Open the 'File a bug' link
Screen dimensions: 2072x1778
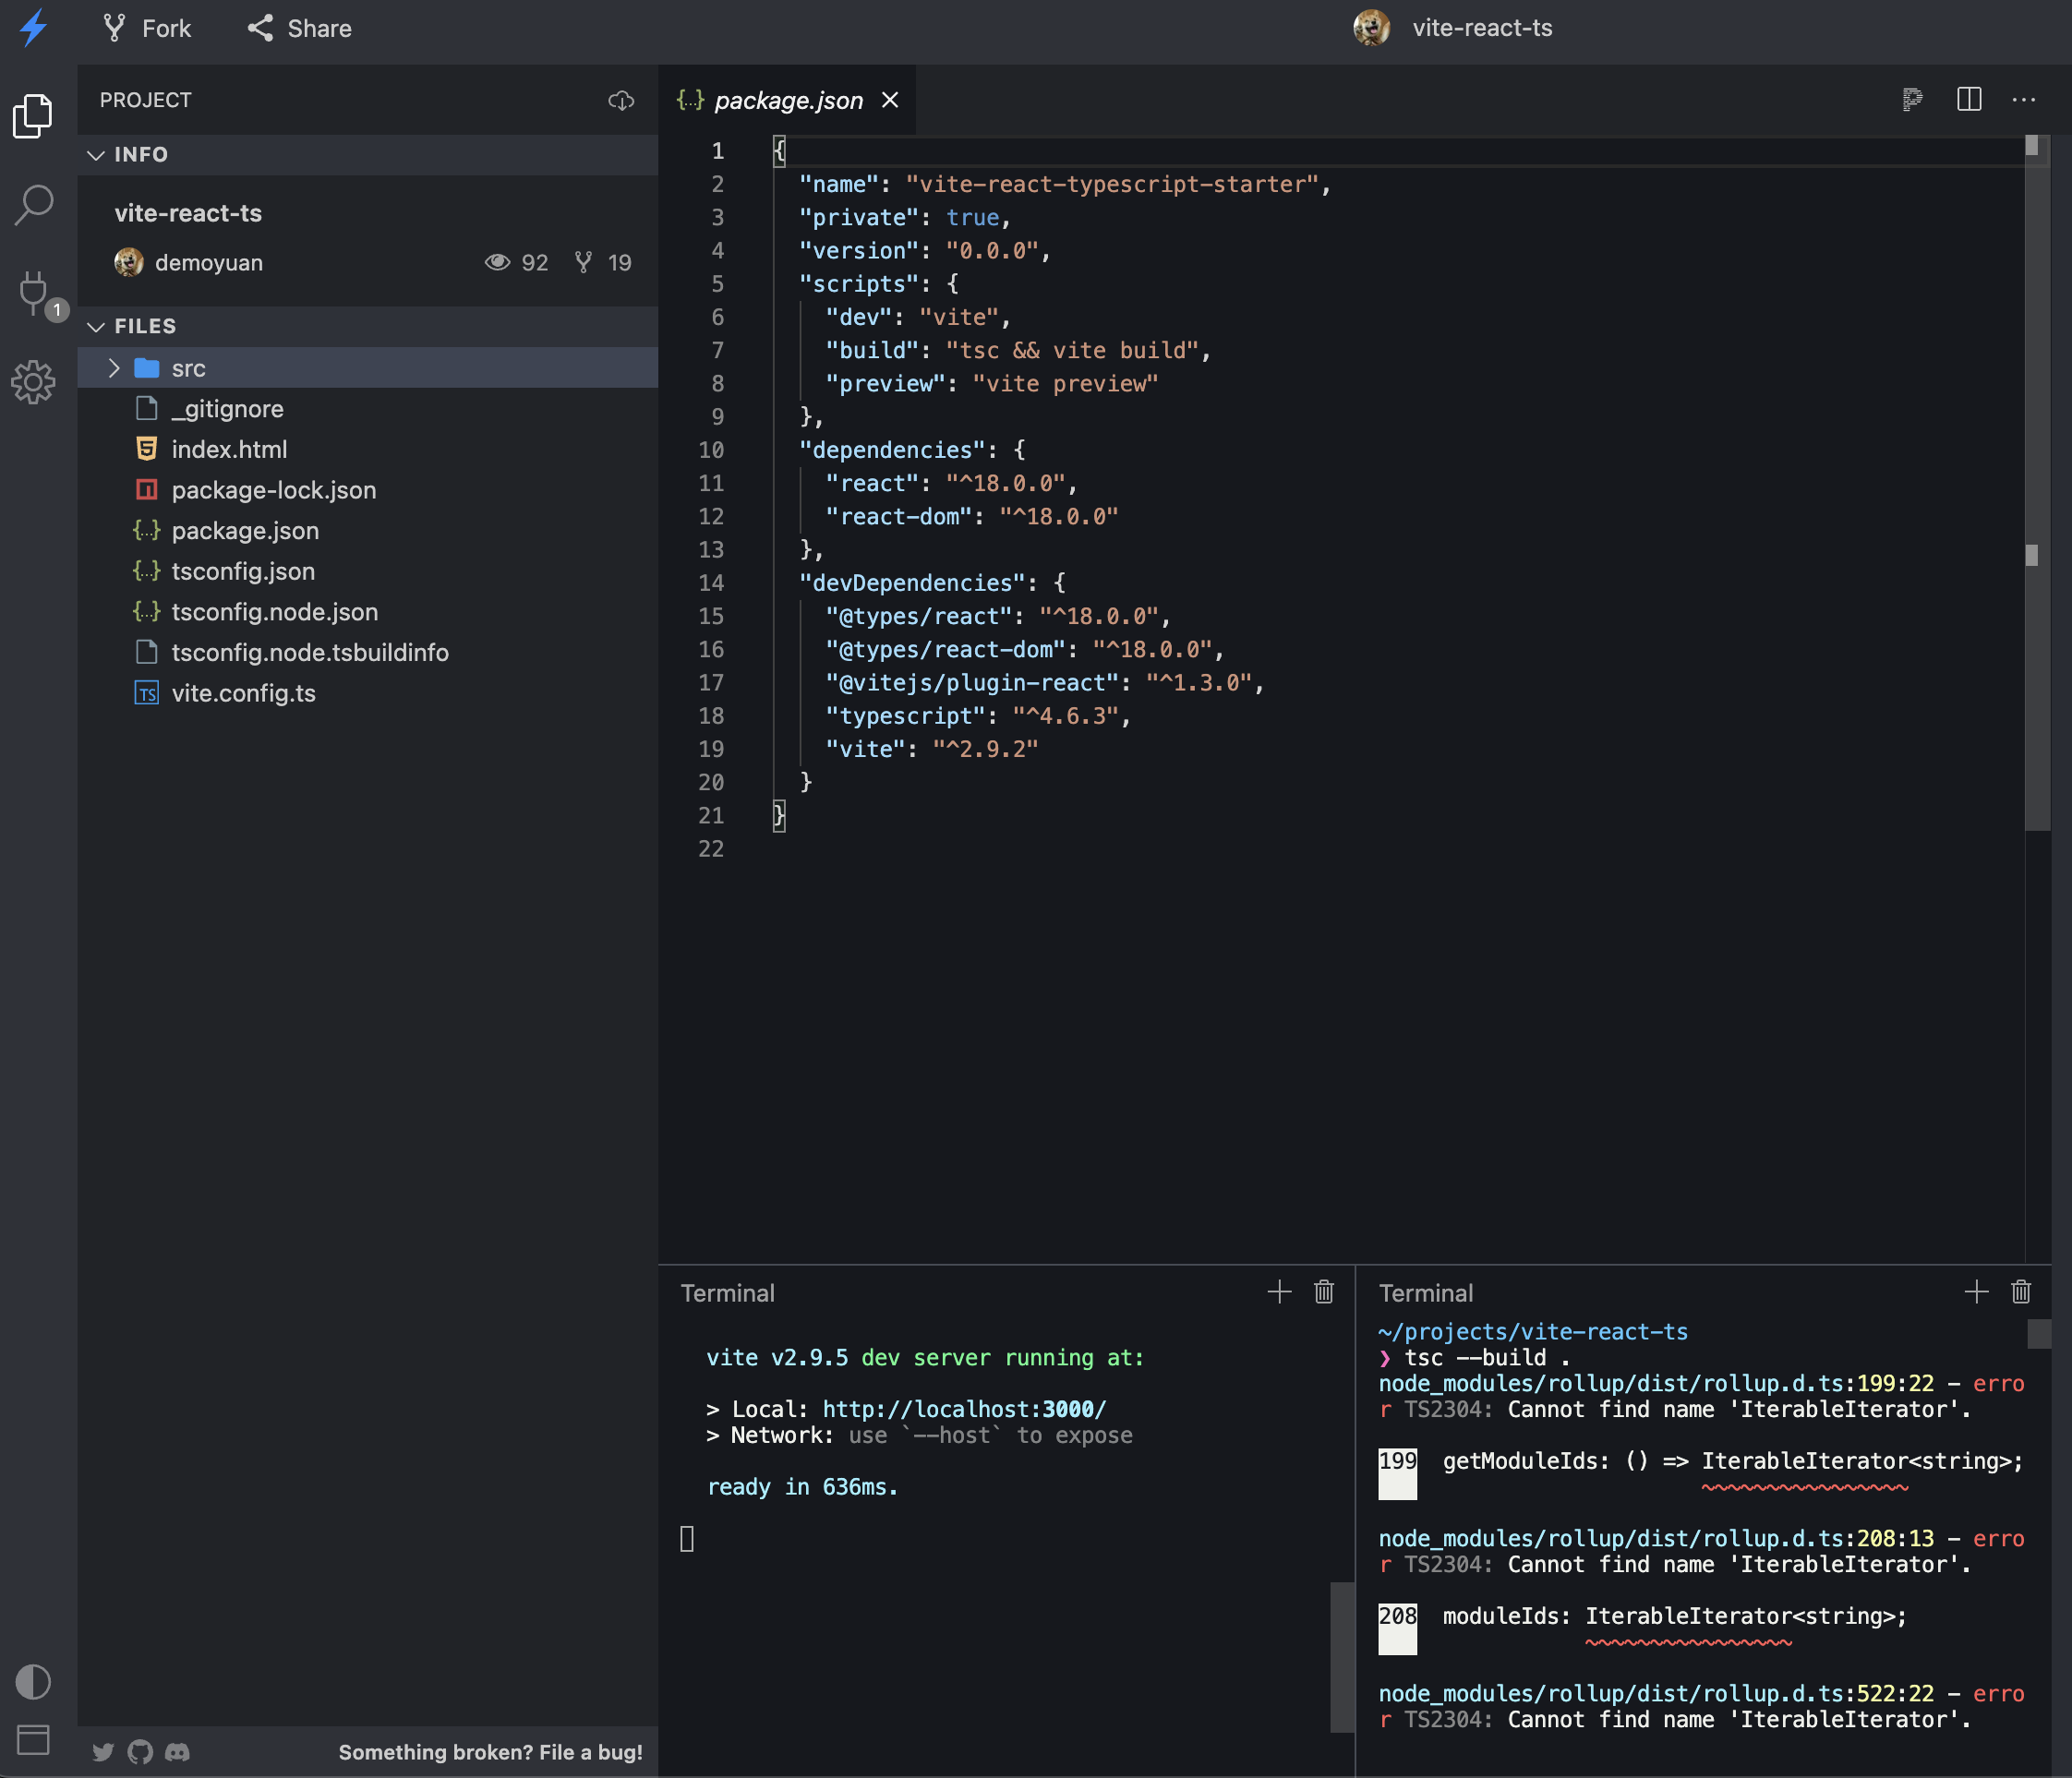click(490, 1752)
